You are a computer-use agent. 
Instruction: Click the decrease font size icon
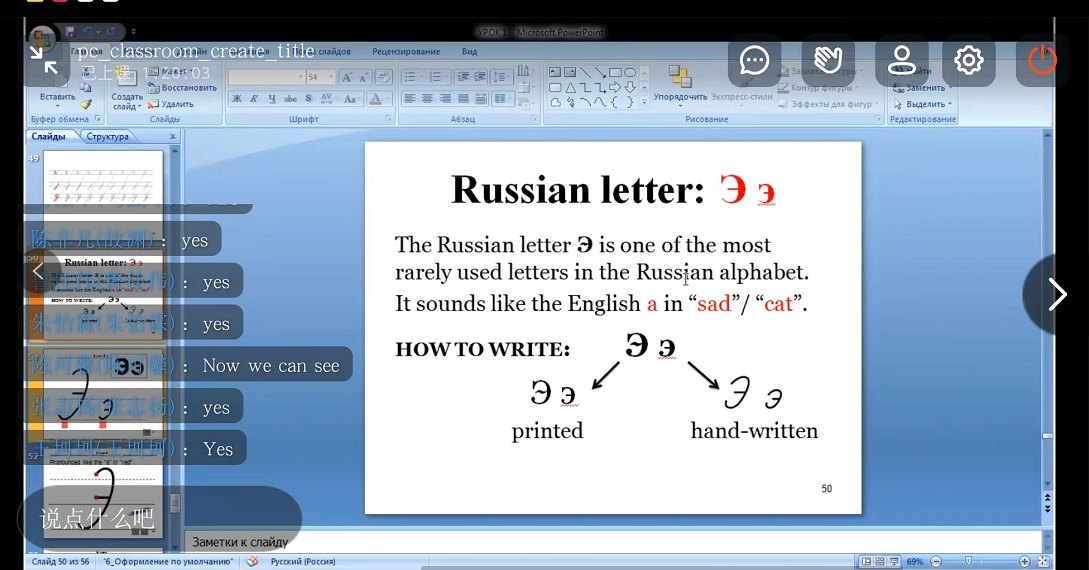(363, 77)
